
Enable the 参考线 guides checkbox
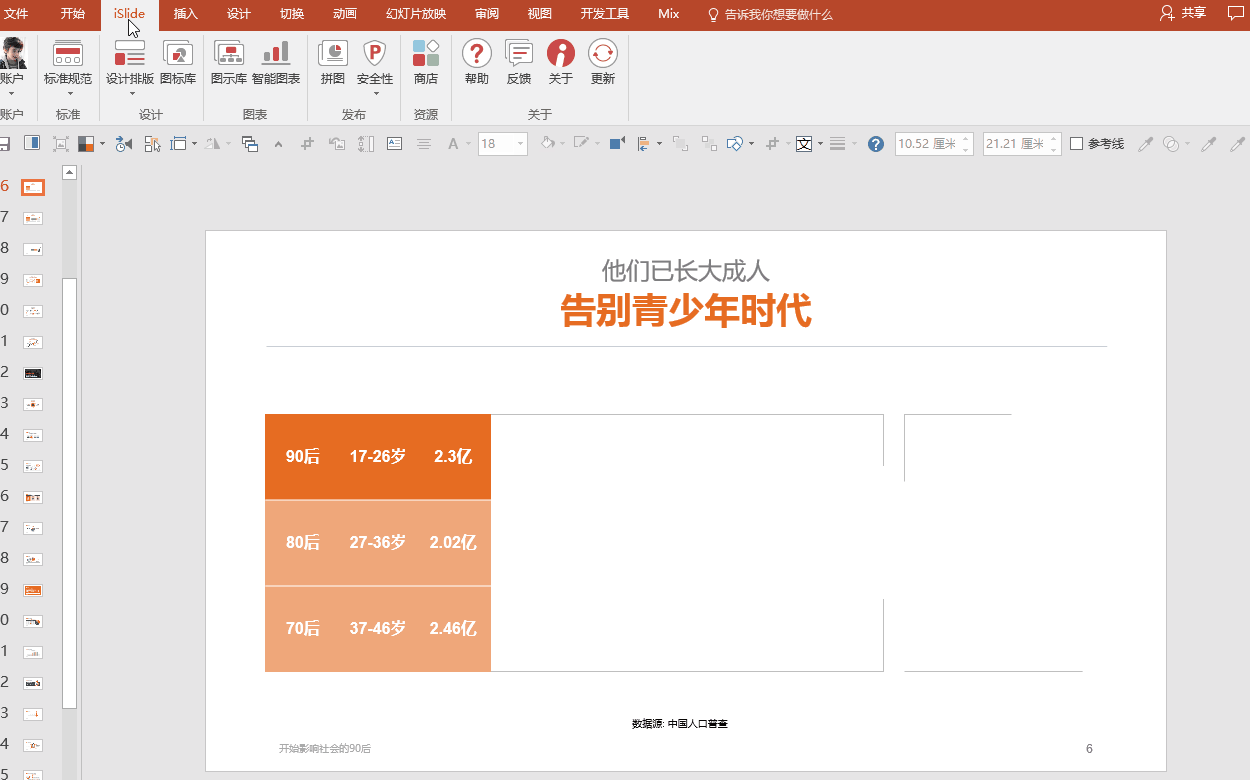click(1077, 144)
